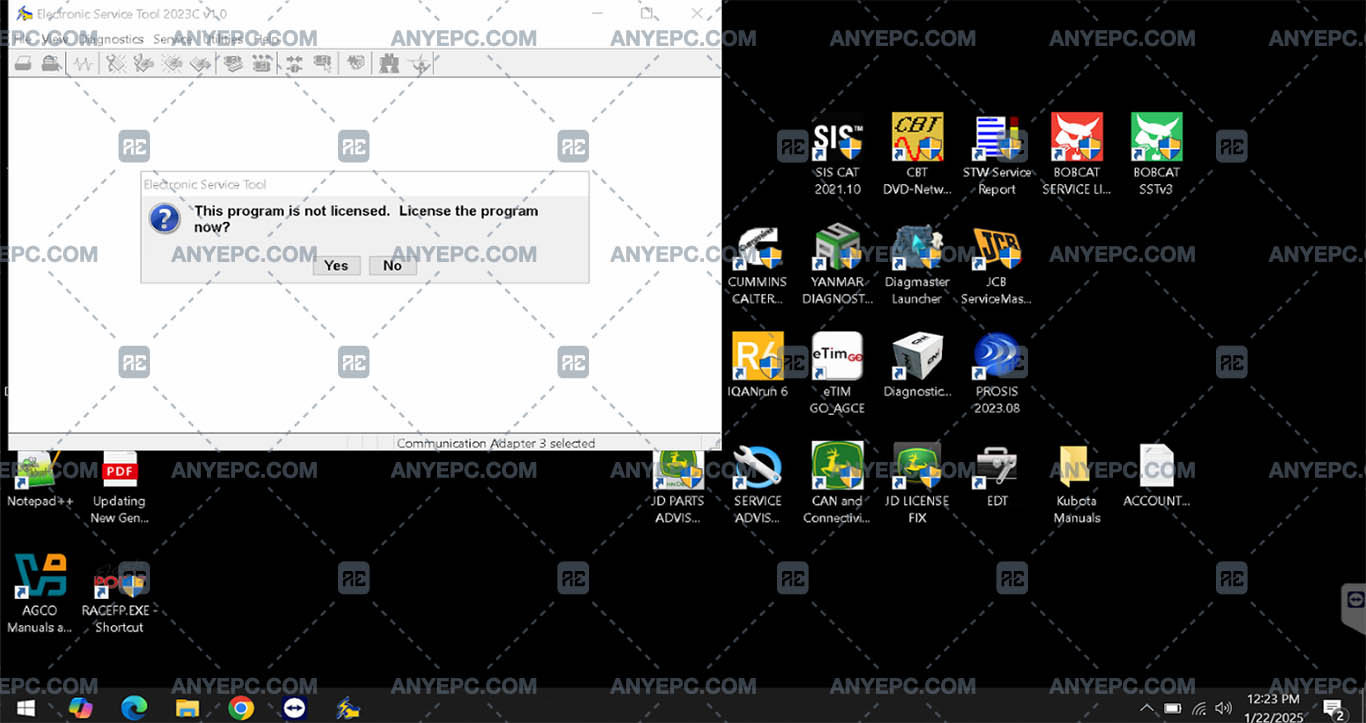Select the AGCO Manuals desktop shortcut
The image size is (1366, 723).
tap(40, 594)
